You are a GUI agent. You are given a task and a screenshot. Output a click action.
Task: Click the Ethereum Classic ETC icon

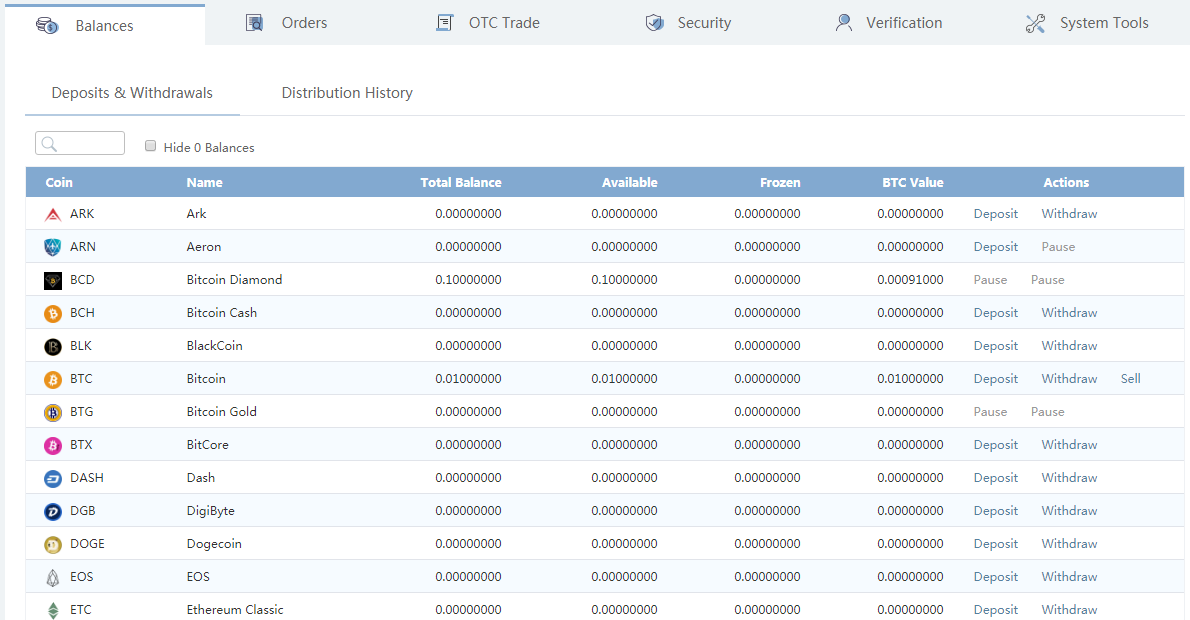tap(53, 610)
